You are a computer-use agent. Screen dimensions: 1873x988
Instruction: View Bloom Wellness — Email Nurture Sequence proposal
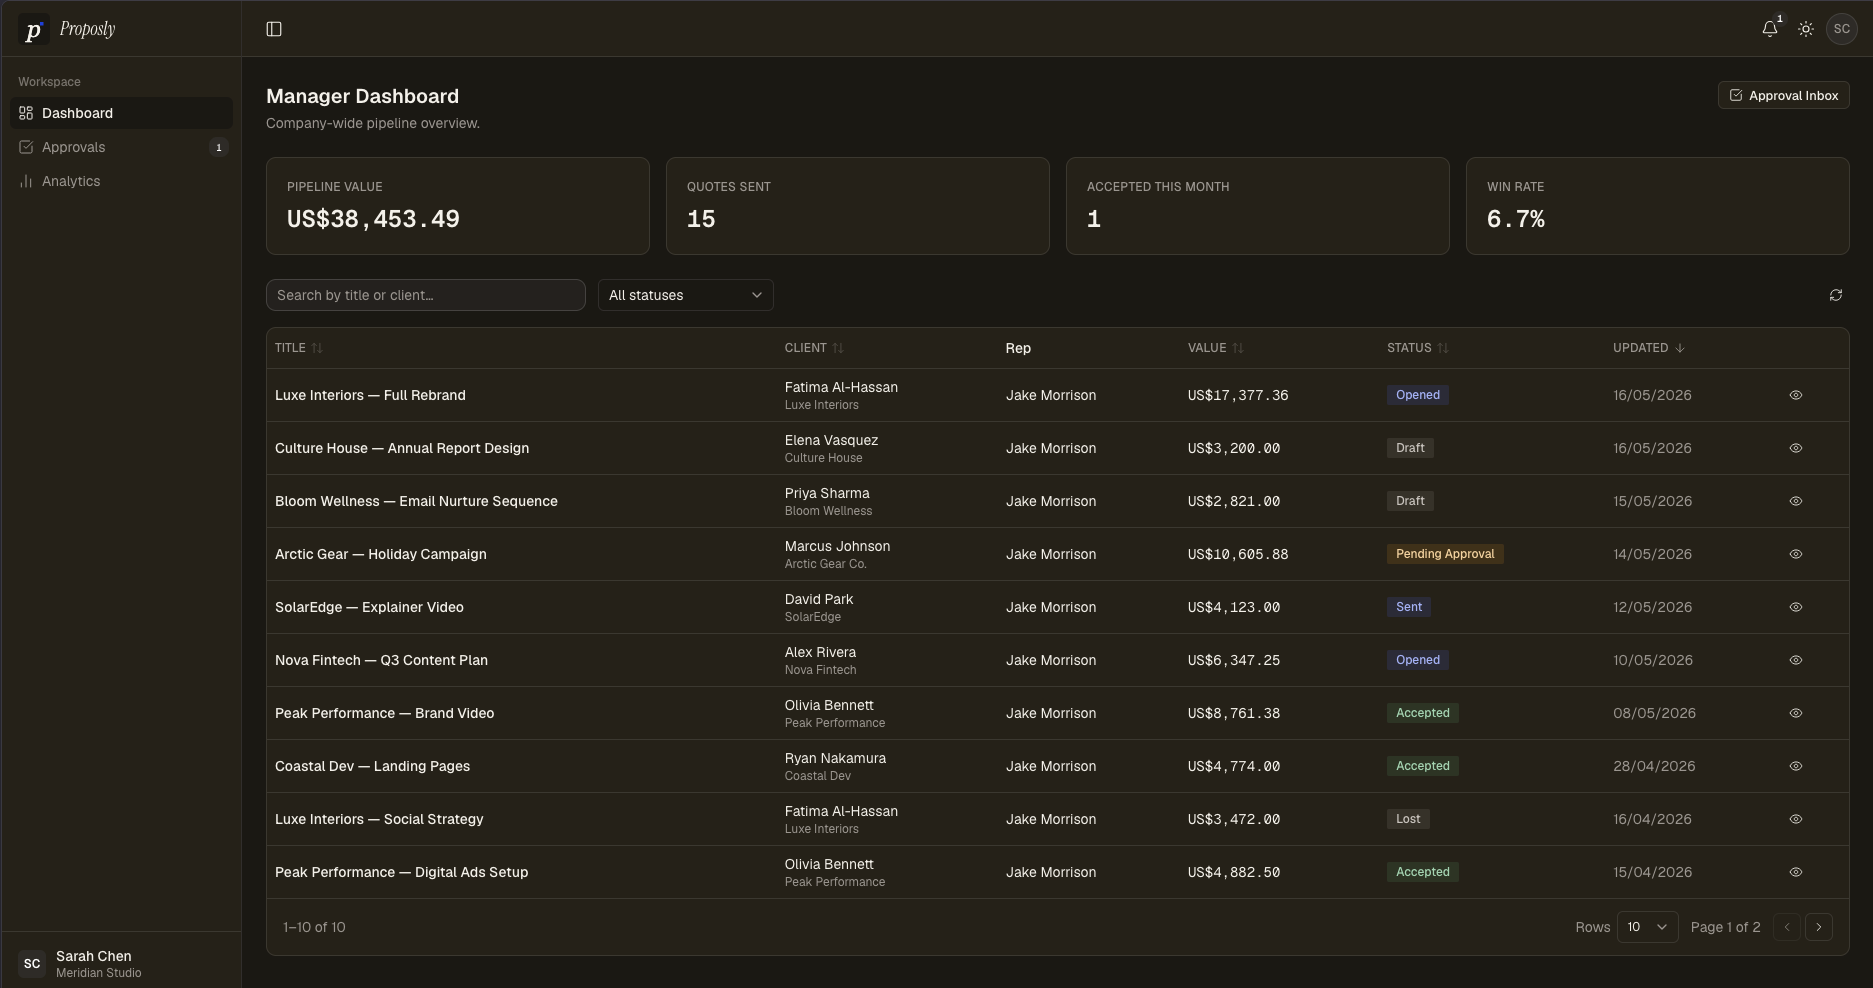click(x=1796, y=501)
